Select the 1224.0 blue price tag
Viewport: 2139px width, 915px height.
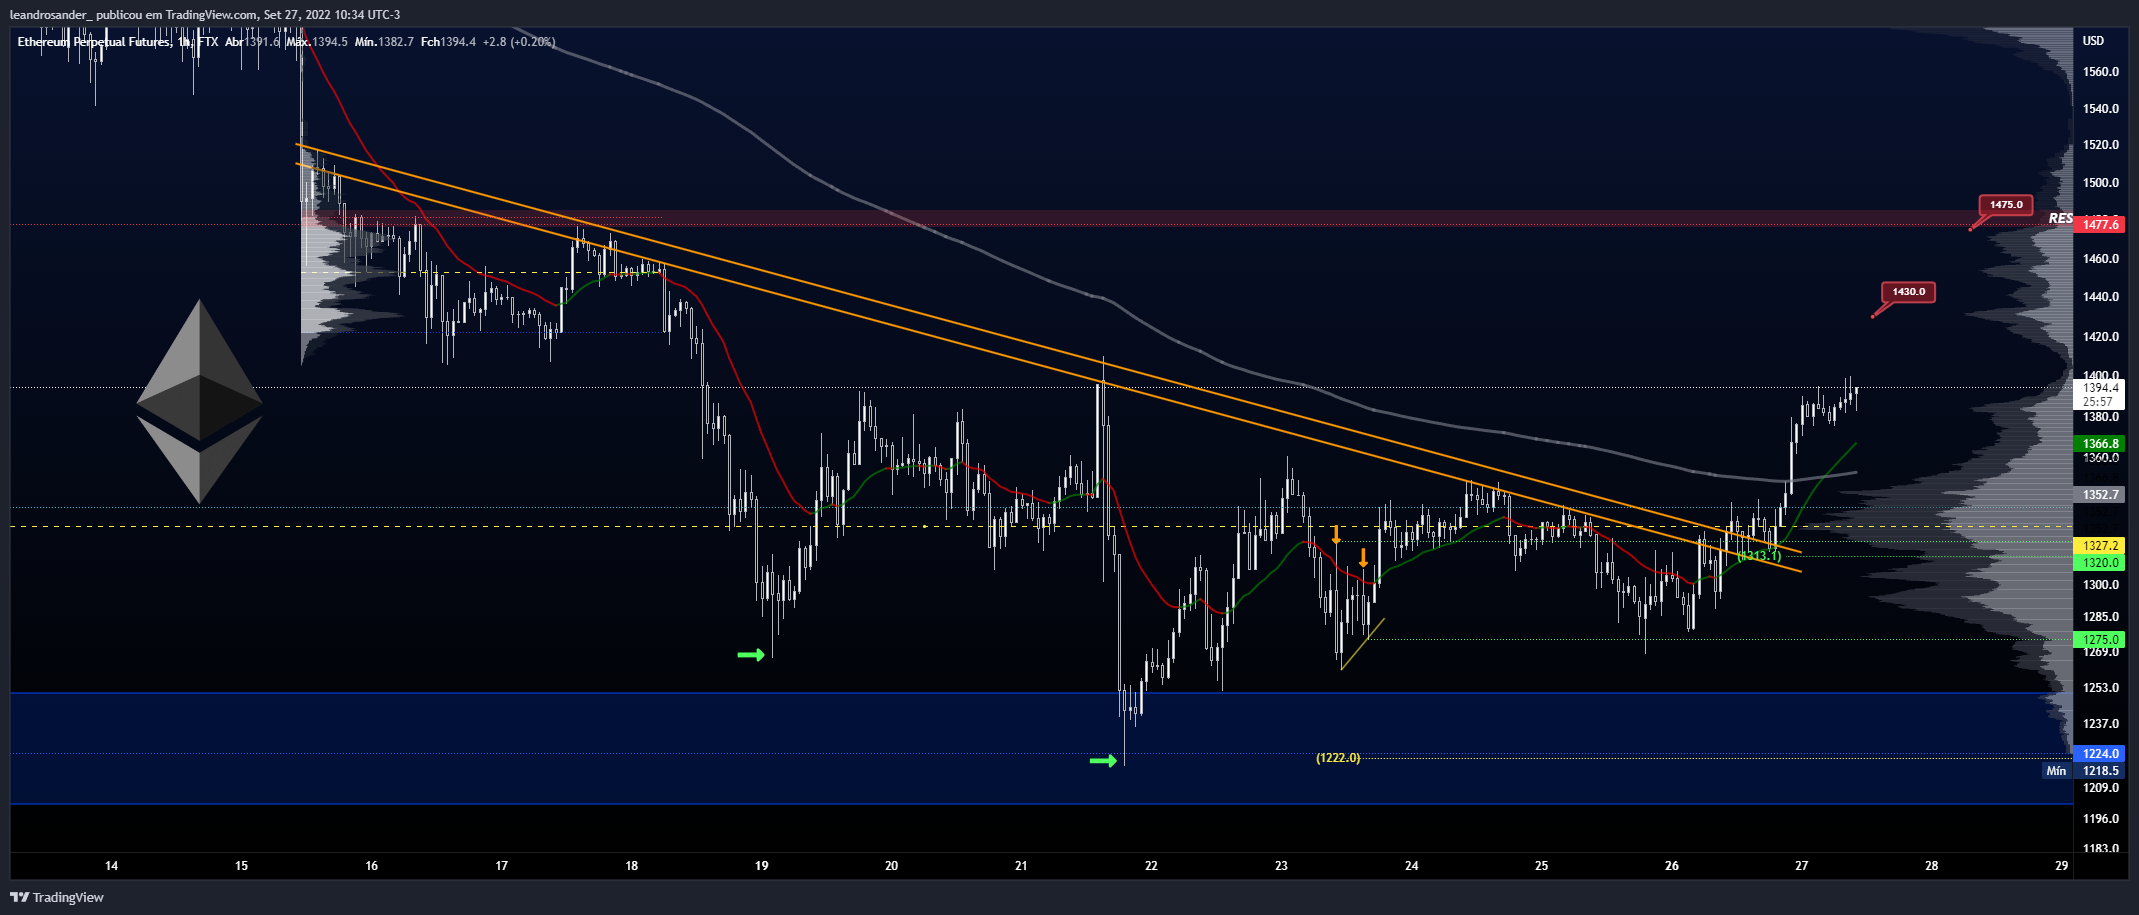coord(2100,754)
